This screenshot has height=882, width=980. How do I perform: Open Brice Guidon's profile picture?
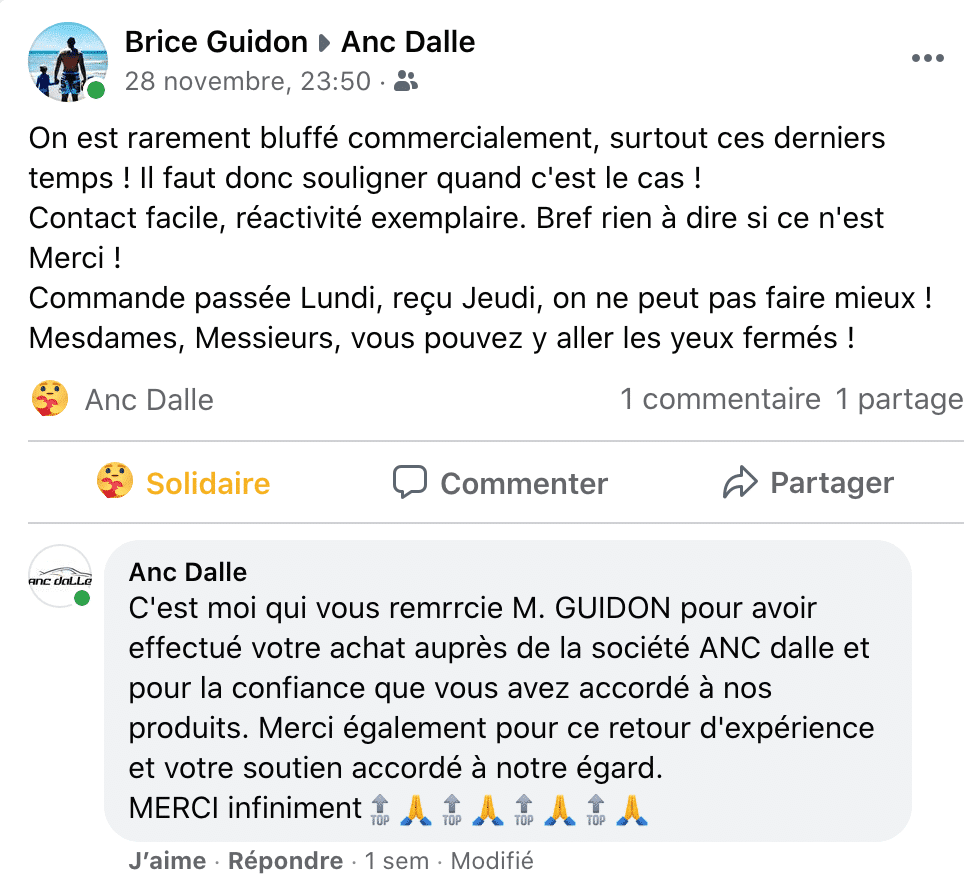point(67,61)
